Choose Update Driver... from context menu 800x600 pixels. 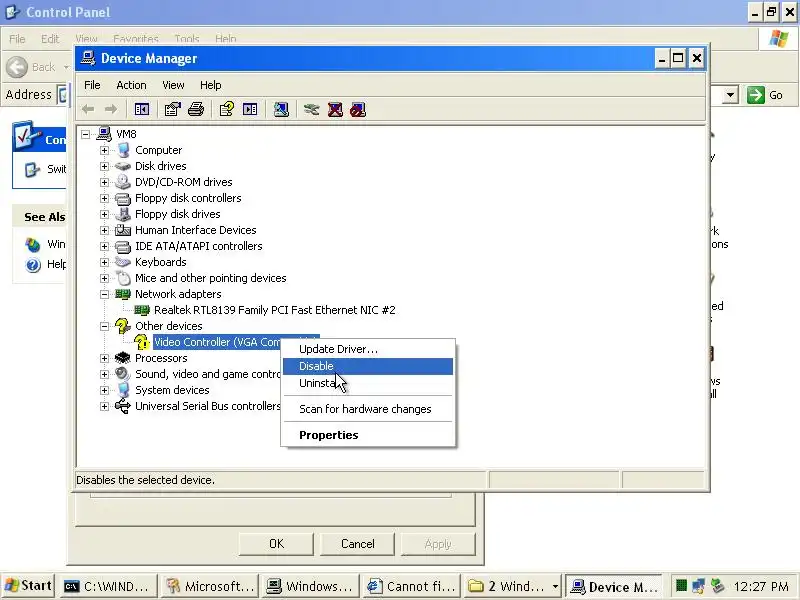coord(367,349)
